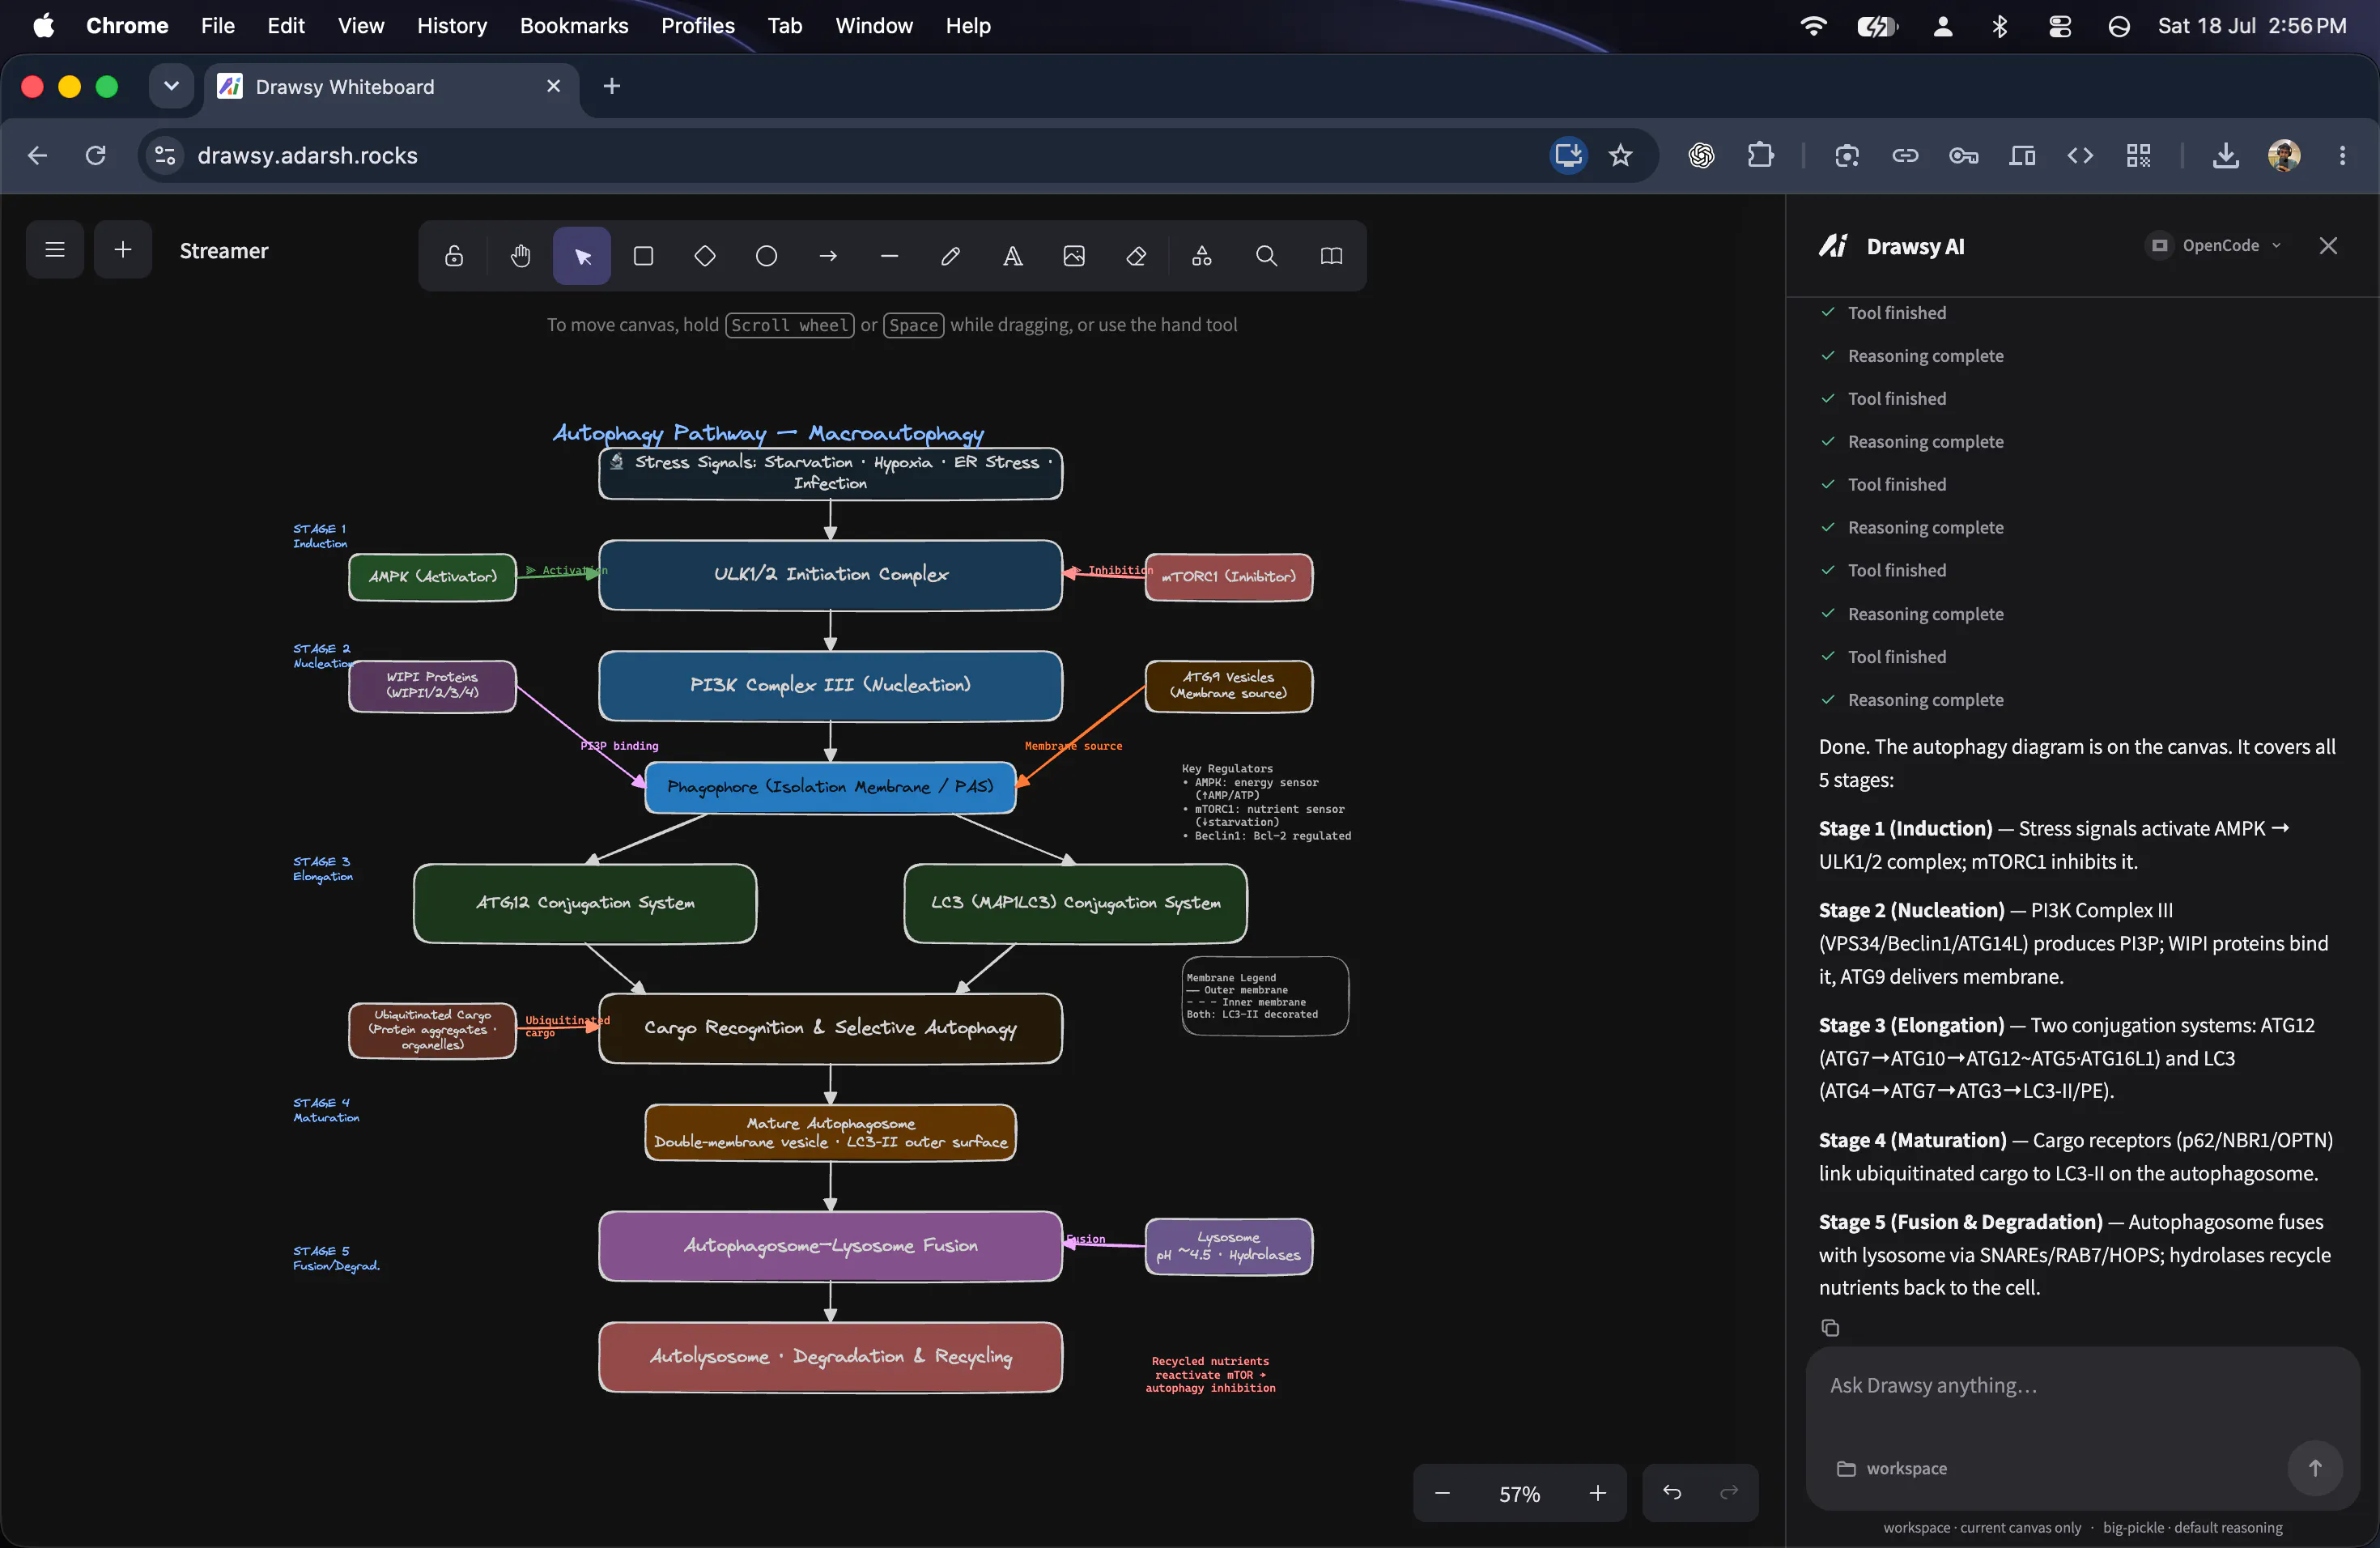Open the View menu

[360, 26]
